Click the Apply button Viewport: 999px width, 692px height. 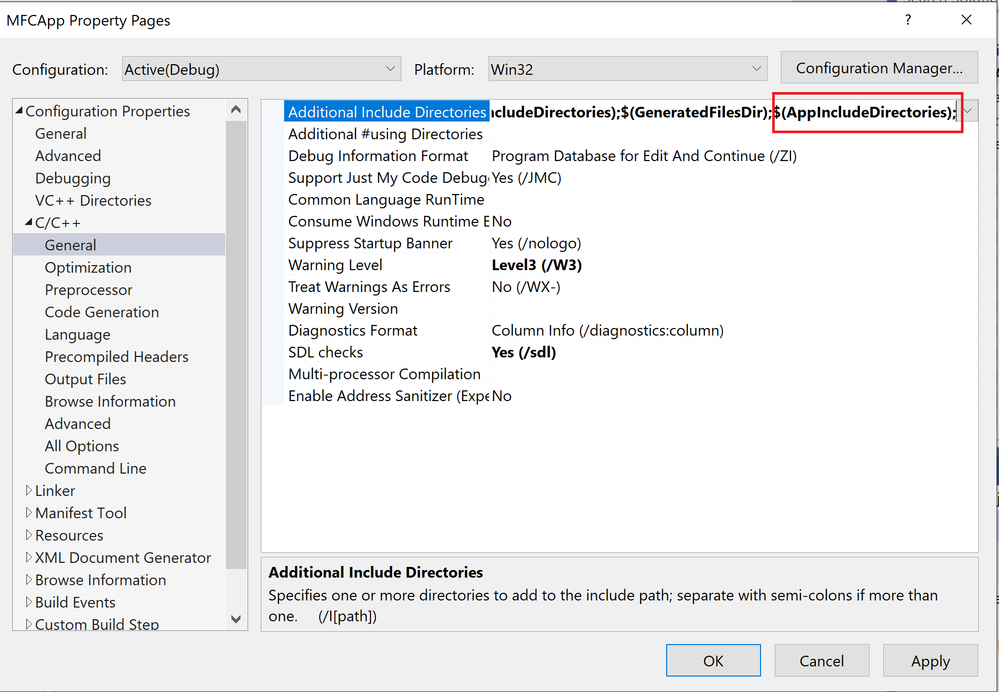pyautogui.click(x=930, y=661)
